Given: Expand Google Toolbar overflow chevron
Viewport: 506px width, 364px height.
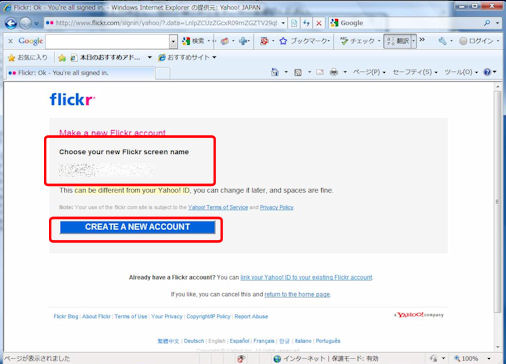Looking at the screenshot, I should tap(422, 40).
